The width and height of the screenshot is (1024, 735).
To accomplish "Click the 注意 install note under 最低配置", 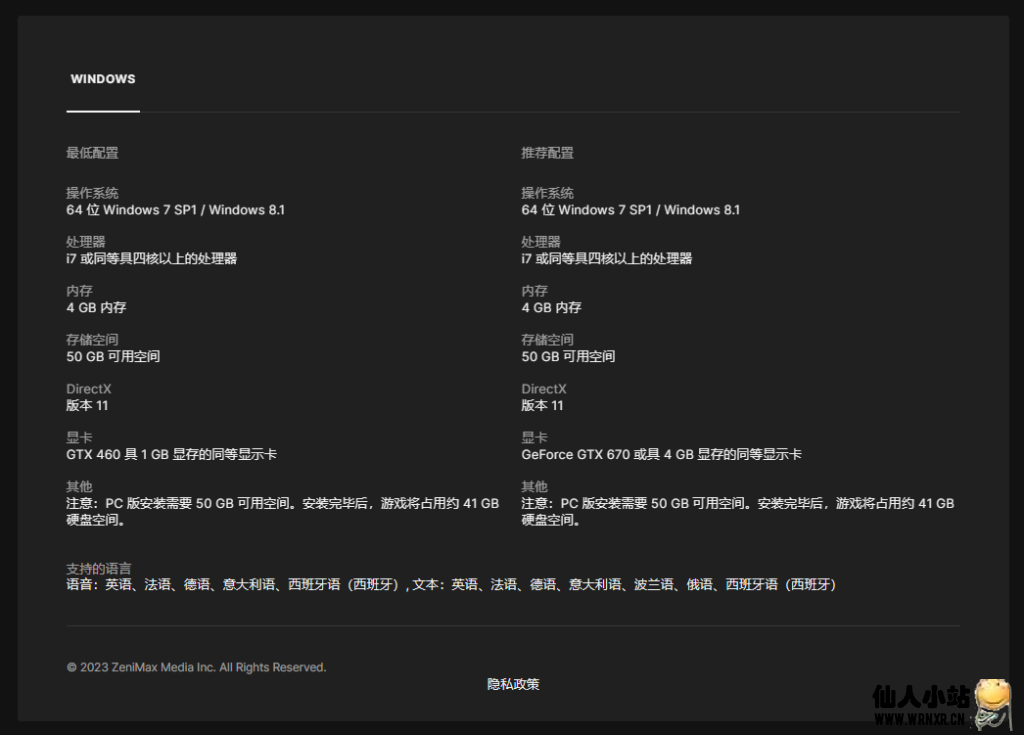I will pyautogui.click(x=282, y=511).
